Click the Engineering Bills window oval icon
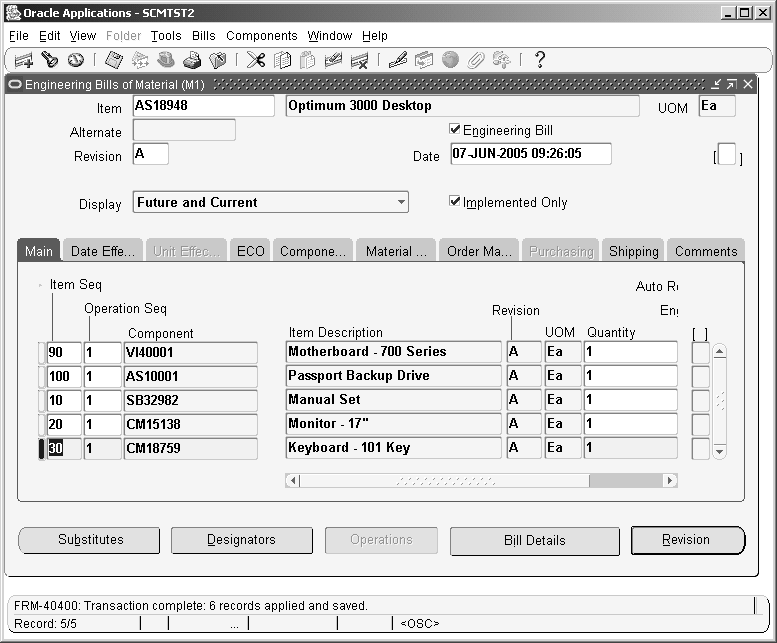The width and height of the screenshot is (777, 643). (x=15, y=85)
